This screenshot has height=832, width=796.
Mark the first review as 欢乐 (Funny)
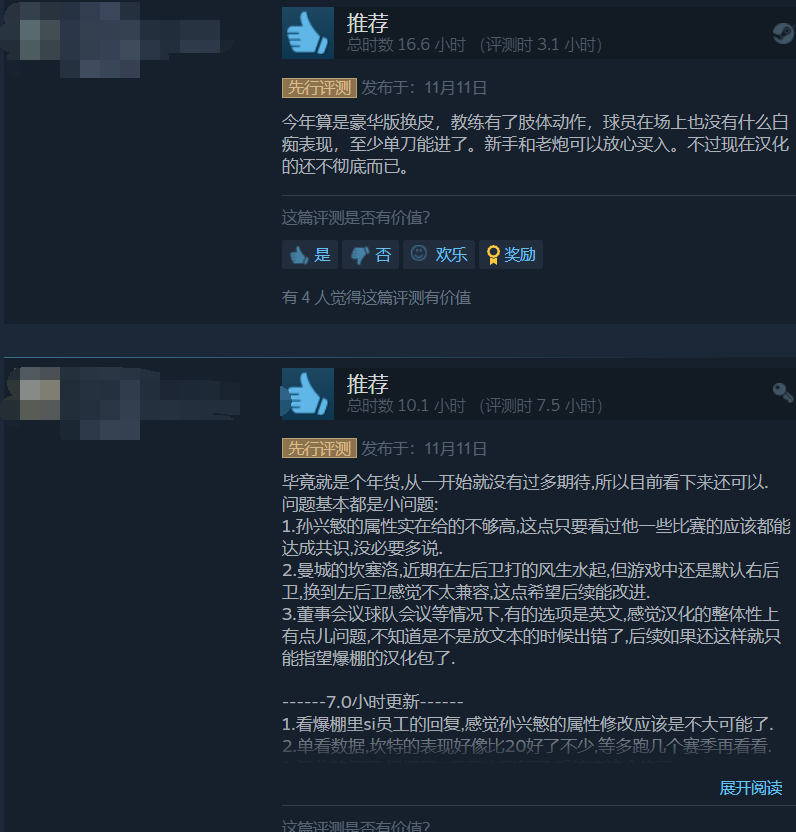coord(439,255)
